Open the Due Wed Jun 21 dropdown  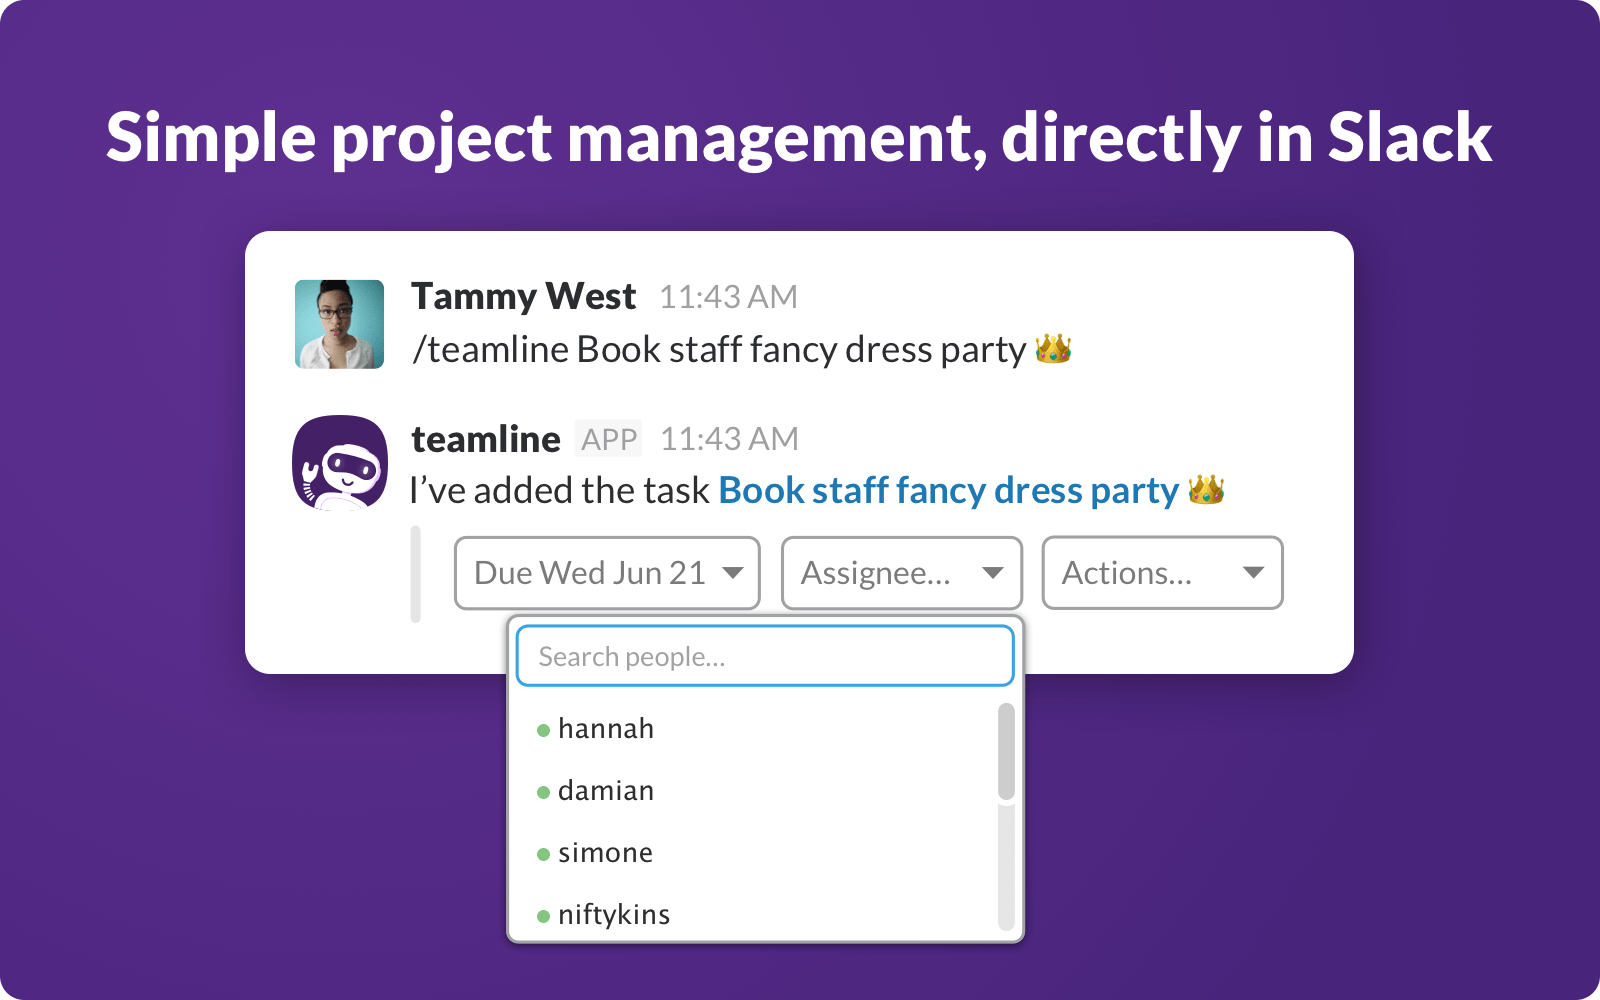coord(607,573)
